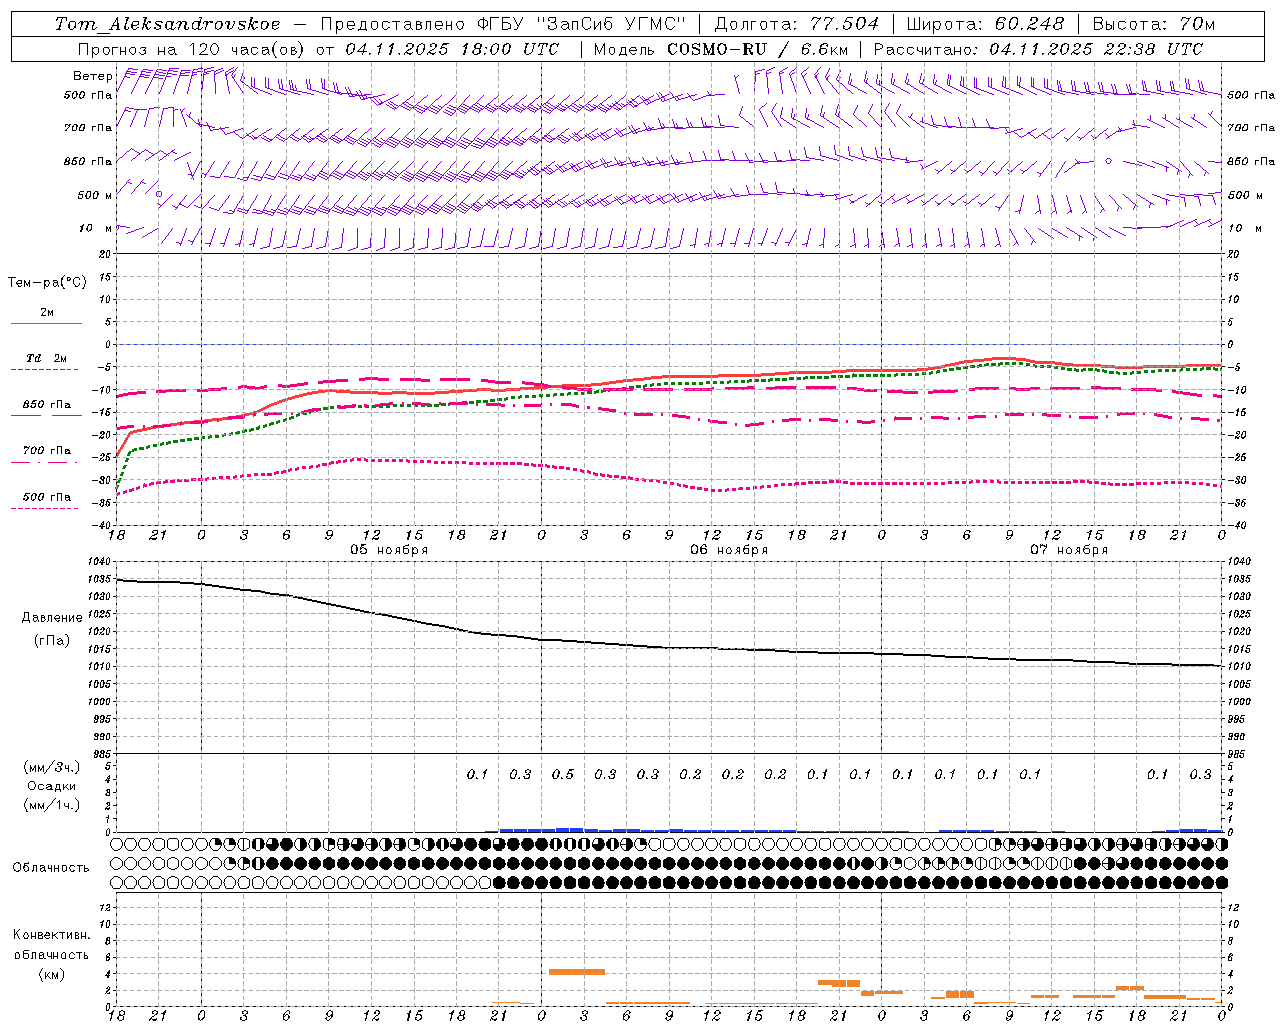This screenshot has width=1280, height=1024.
Task: Click the black pressure curve line
Action: pyautogui.click(x=669, y=647)
